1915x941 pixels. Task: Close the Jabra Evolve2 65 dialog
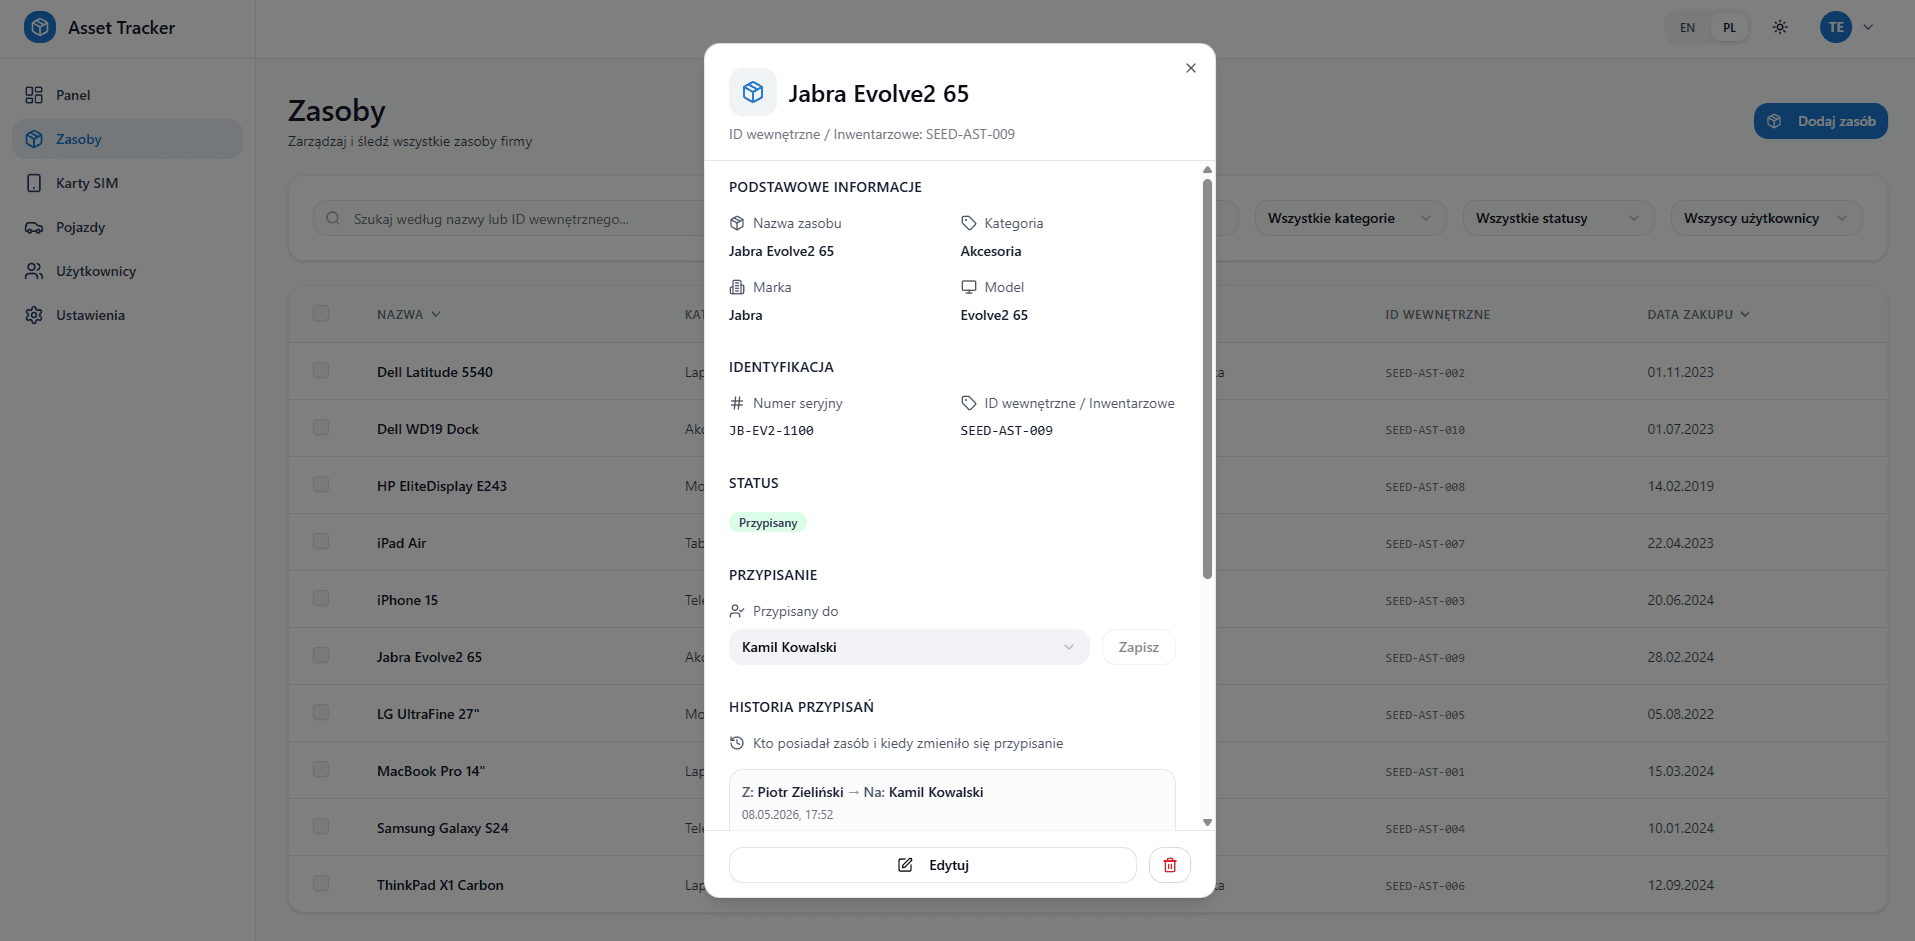[x=1191, y=68]
